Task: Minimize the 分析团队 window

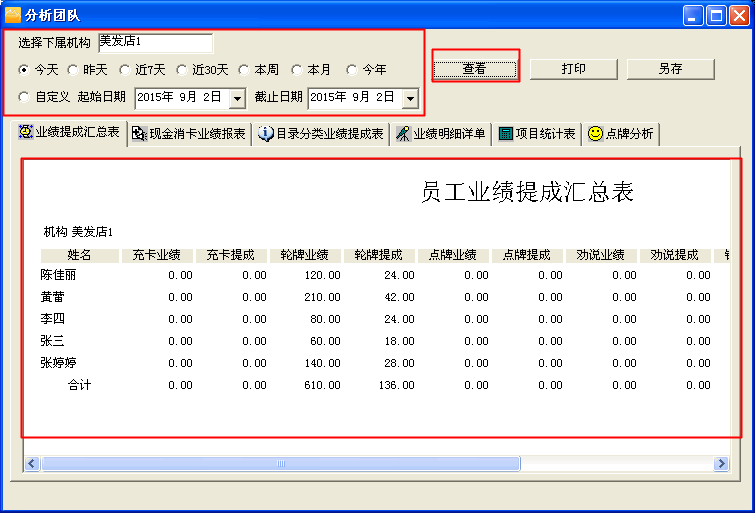Action: 693,16
